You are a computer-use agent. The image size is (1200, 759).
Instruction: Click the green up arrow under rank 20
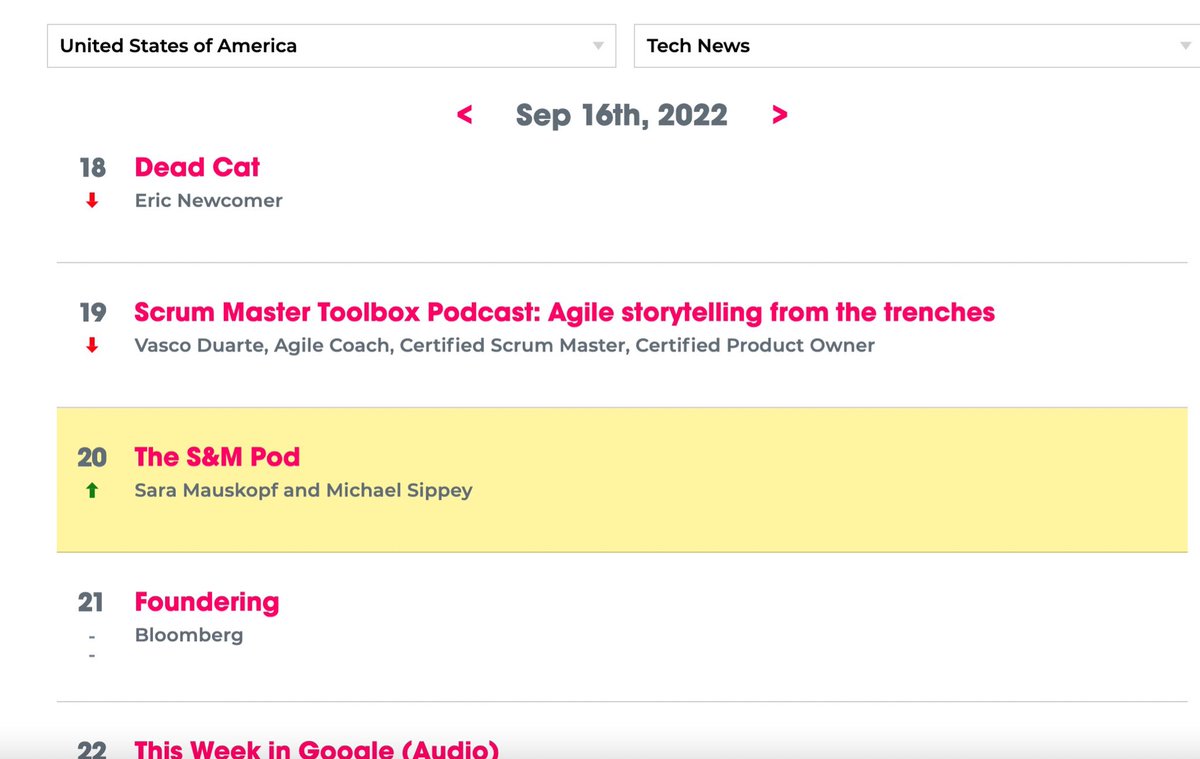[x=92, y=491]
